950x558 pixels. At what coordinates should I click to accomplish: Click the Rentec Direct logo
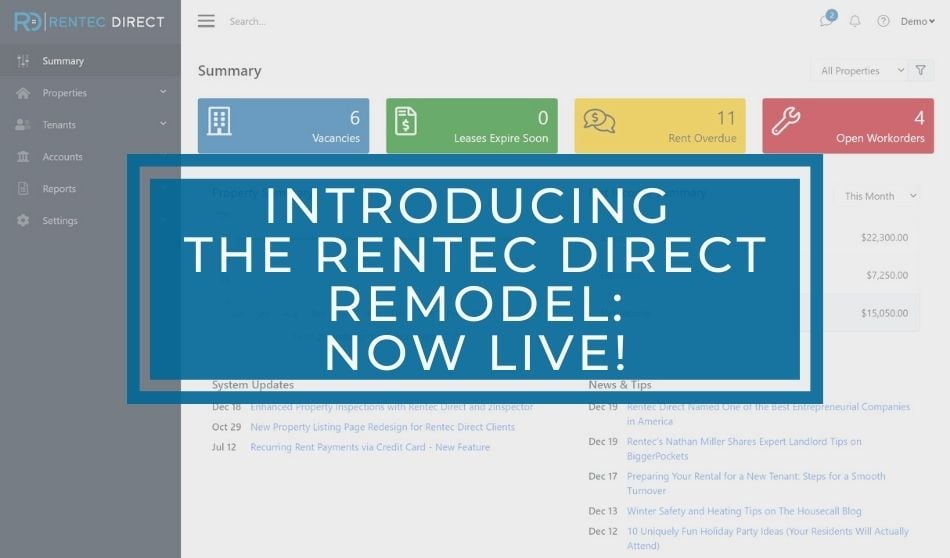[90, 22]
